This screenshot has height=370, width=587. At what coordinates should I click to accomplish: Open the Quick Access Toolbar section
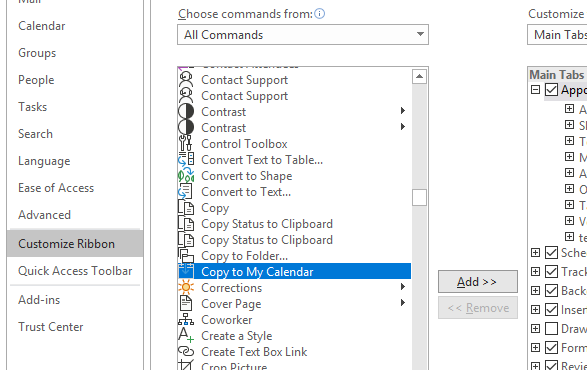pos(75,271)
